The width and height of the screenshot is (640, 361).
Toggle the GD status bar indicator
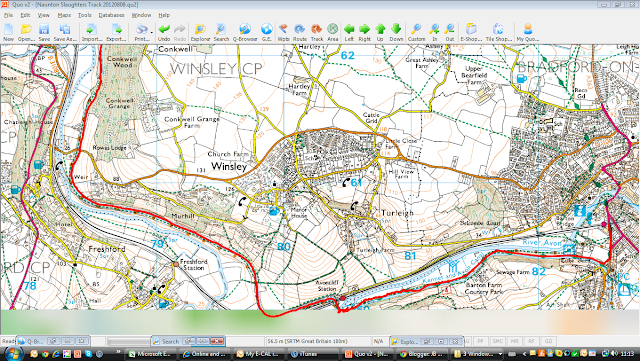[x=548, y=341]
